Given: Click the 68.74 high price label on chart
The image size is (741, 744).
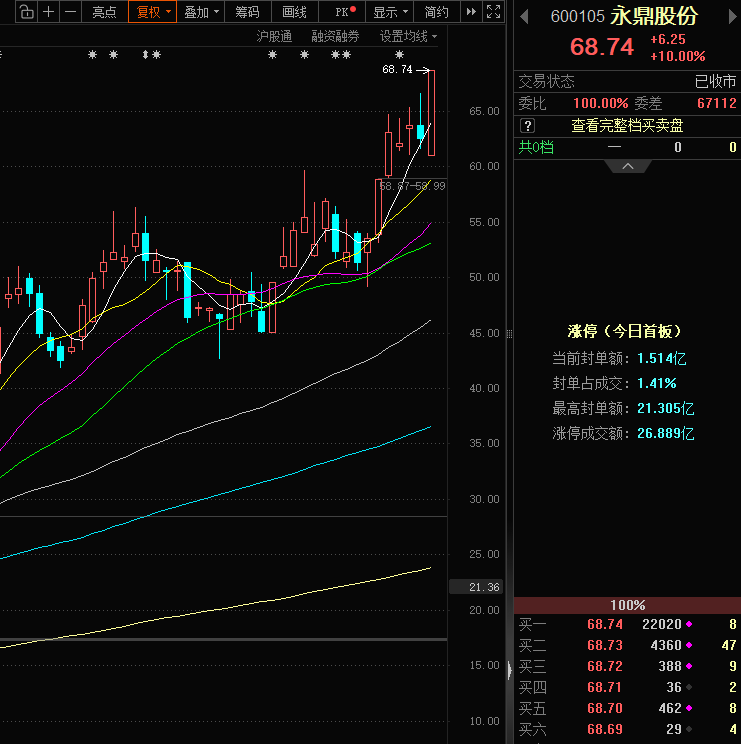Looking at the screenshot, I should click(398, 70).
